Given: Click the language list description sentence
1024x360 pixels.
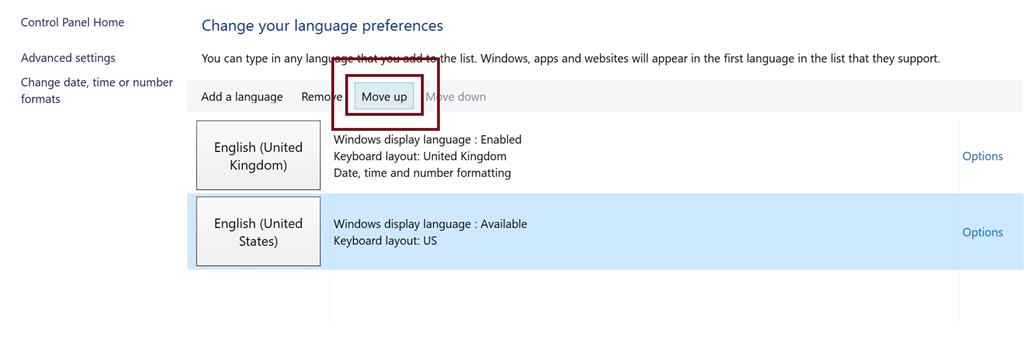Looking at the screenshot, I should click(x=571, y=58).
